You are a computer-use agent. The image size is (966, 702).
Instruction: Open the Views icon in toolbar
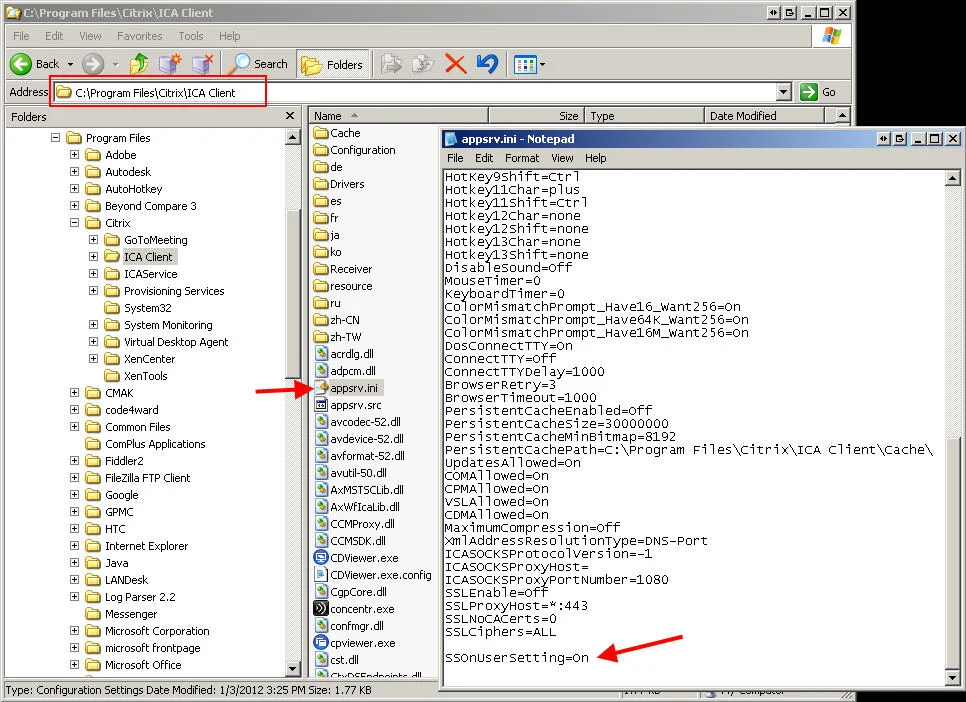point(529,64)
